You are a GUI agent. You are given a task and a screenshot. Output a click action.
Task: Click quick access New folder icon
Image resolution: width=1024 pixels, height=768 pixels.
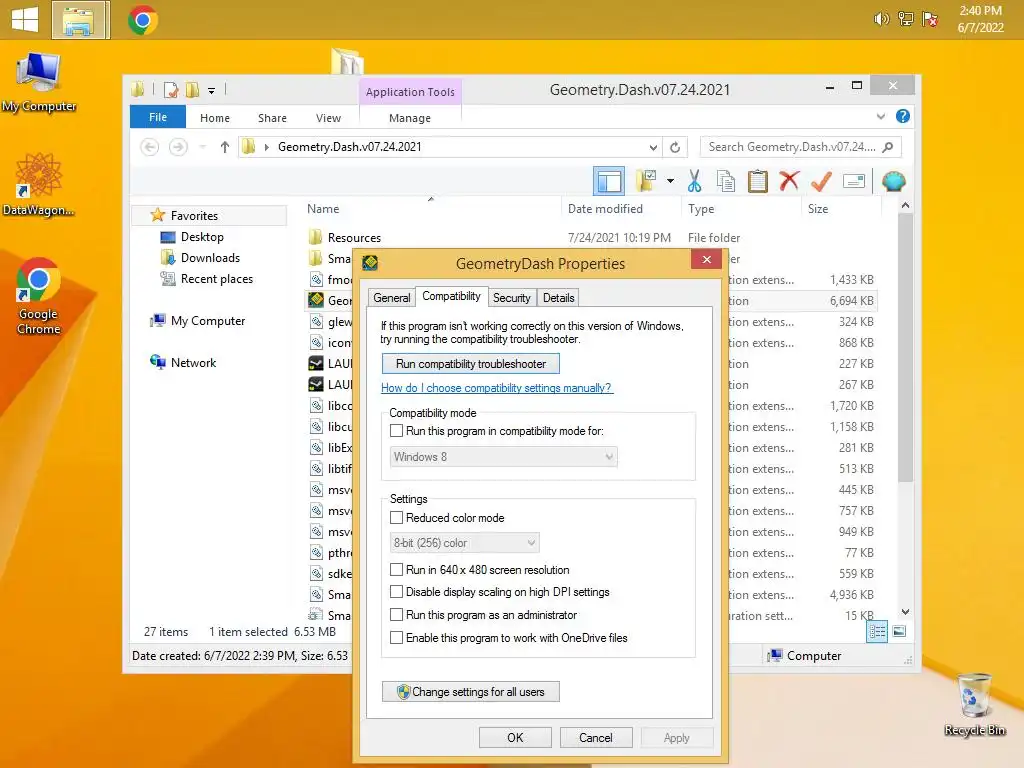[x=192, y=89]
